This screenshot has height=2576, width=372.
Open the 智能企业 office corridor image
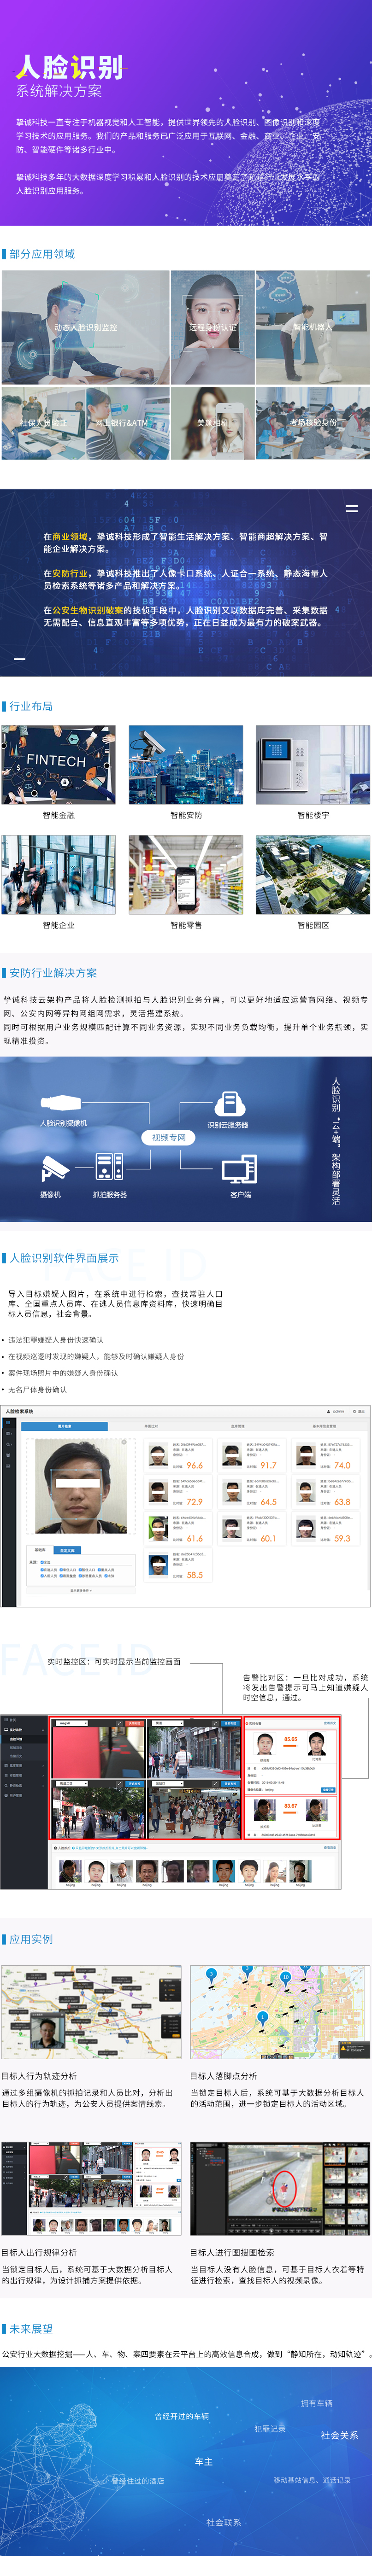[x=58, y=875]
